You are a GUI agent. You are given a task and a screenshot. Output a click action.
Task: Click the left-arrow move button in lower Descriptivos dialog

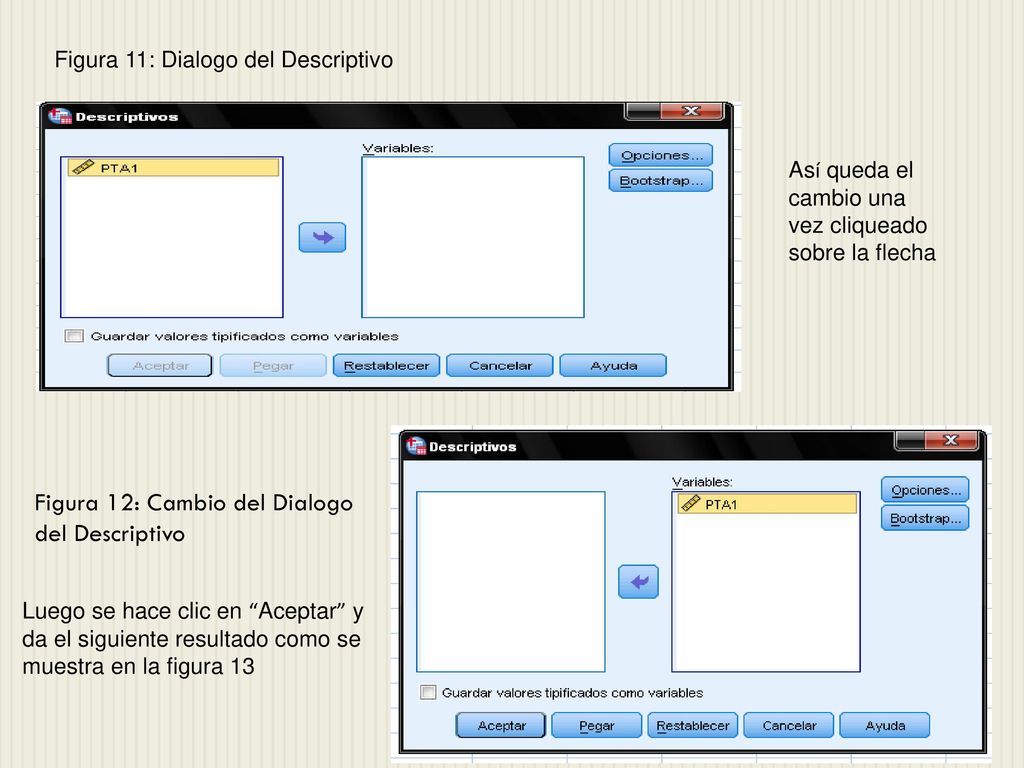pos(638,581)
